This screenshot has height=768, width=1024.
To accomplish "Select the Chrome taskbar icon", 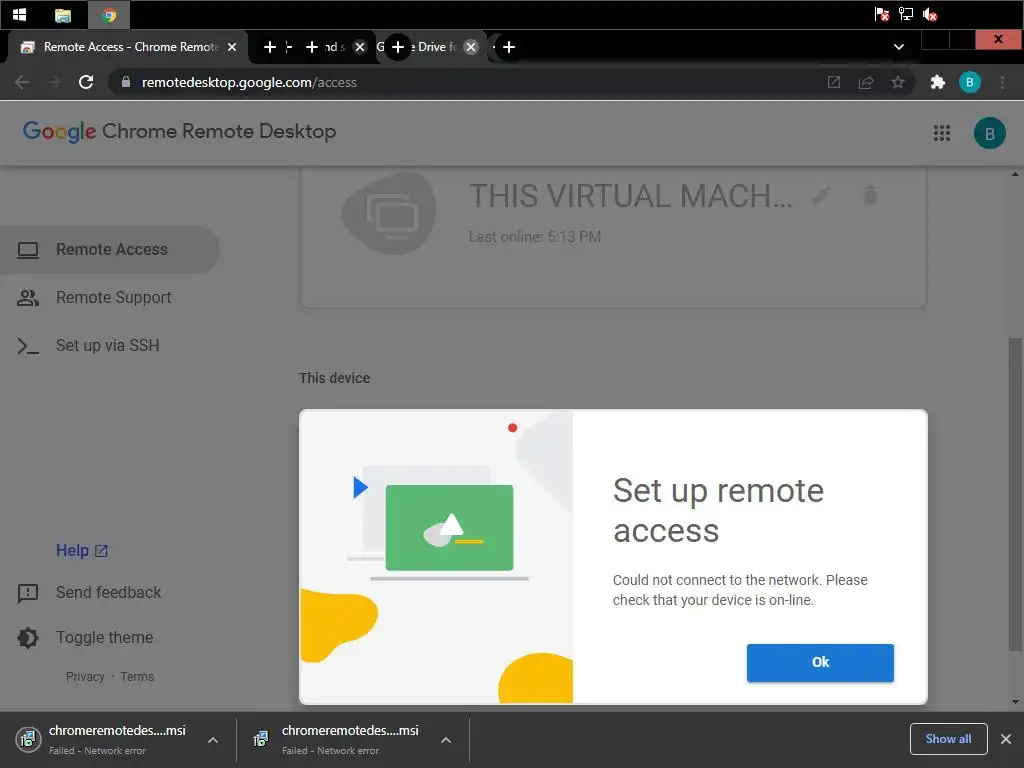I will (109, 15).
